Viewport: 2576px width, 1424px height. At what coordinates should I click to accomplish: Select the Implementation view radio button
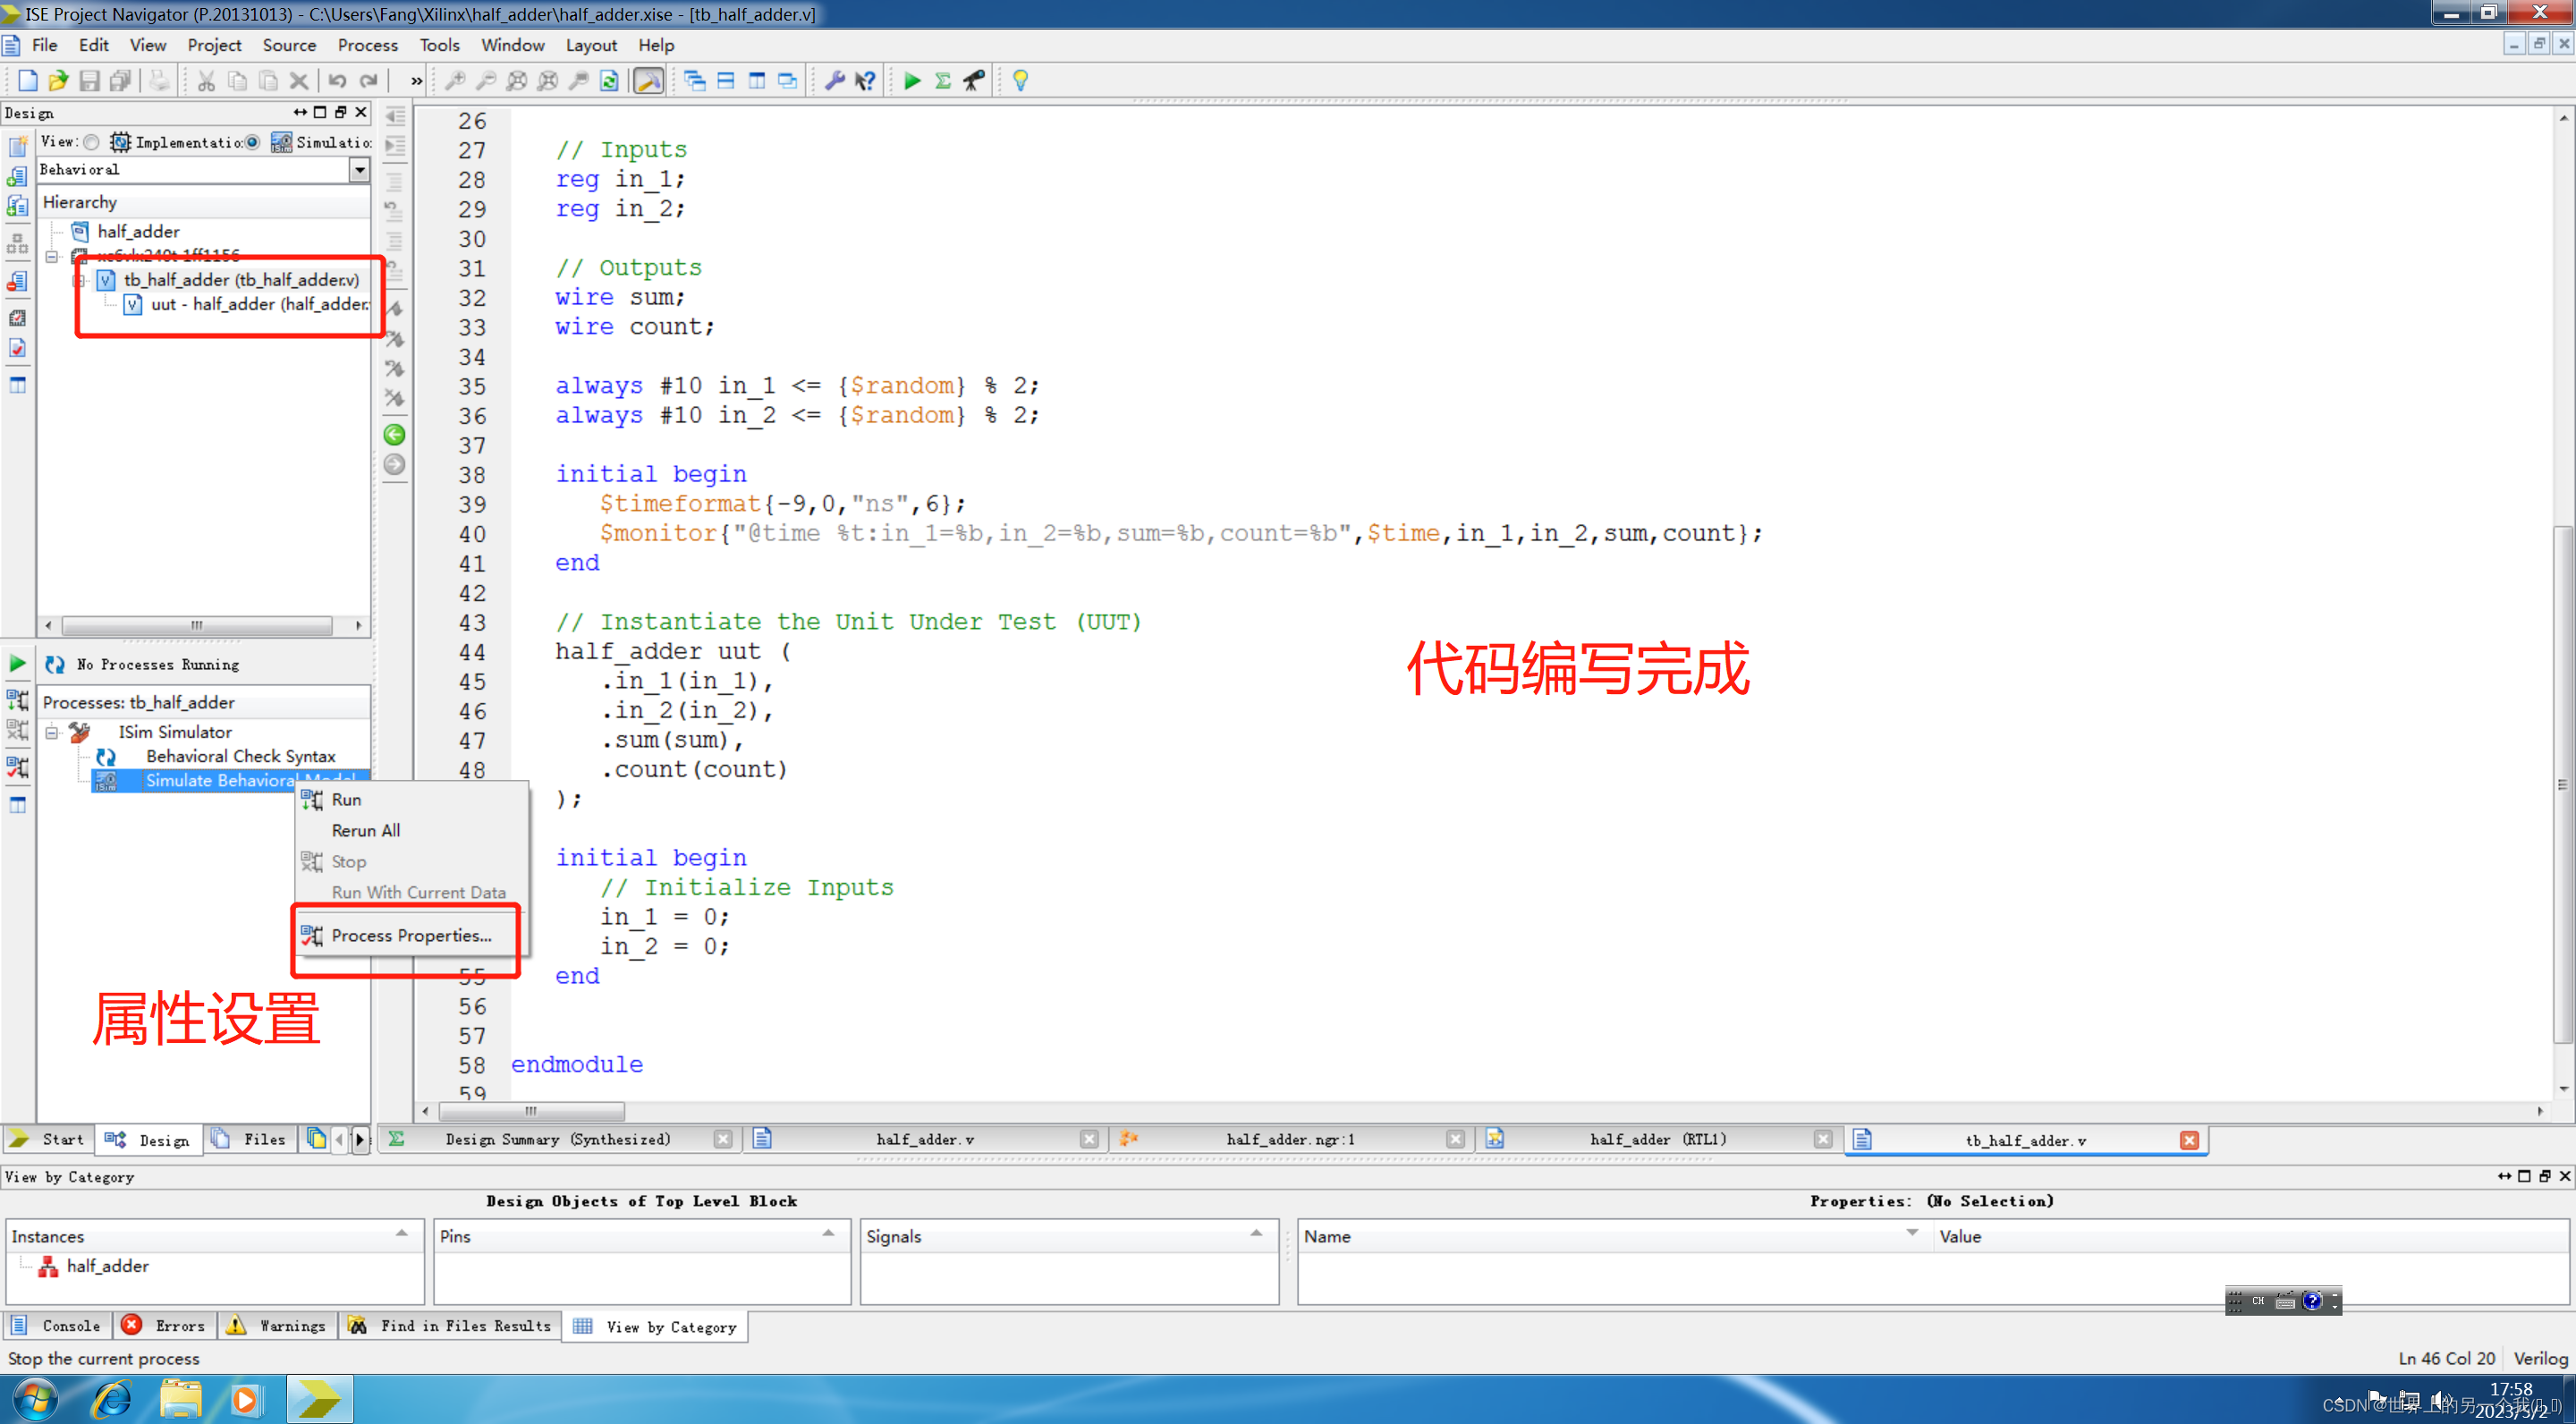pos(92,142)
